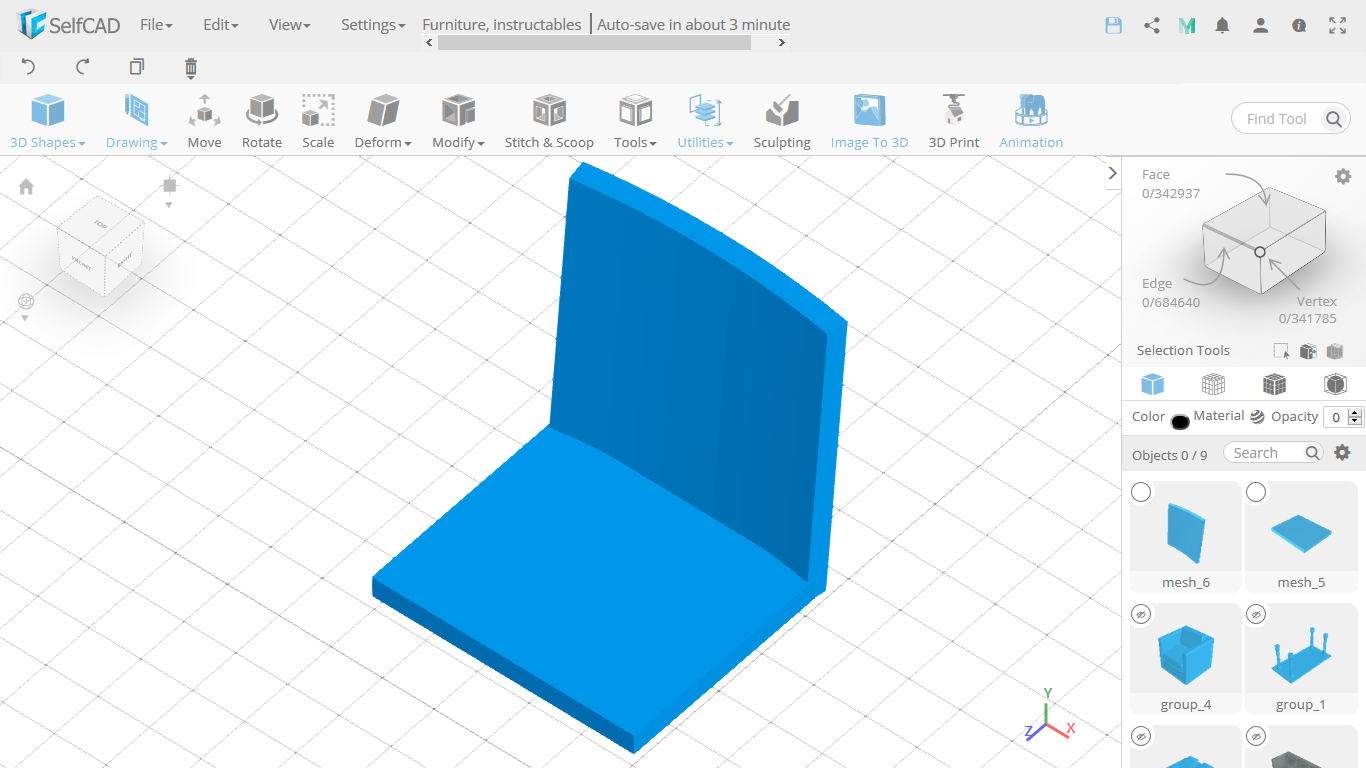Screen dimensions: 1366x768
Task: Expand the Modify tool dropdown
Action: point(458,121)
